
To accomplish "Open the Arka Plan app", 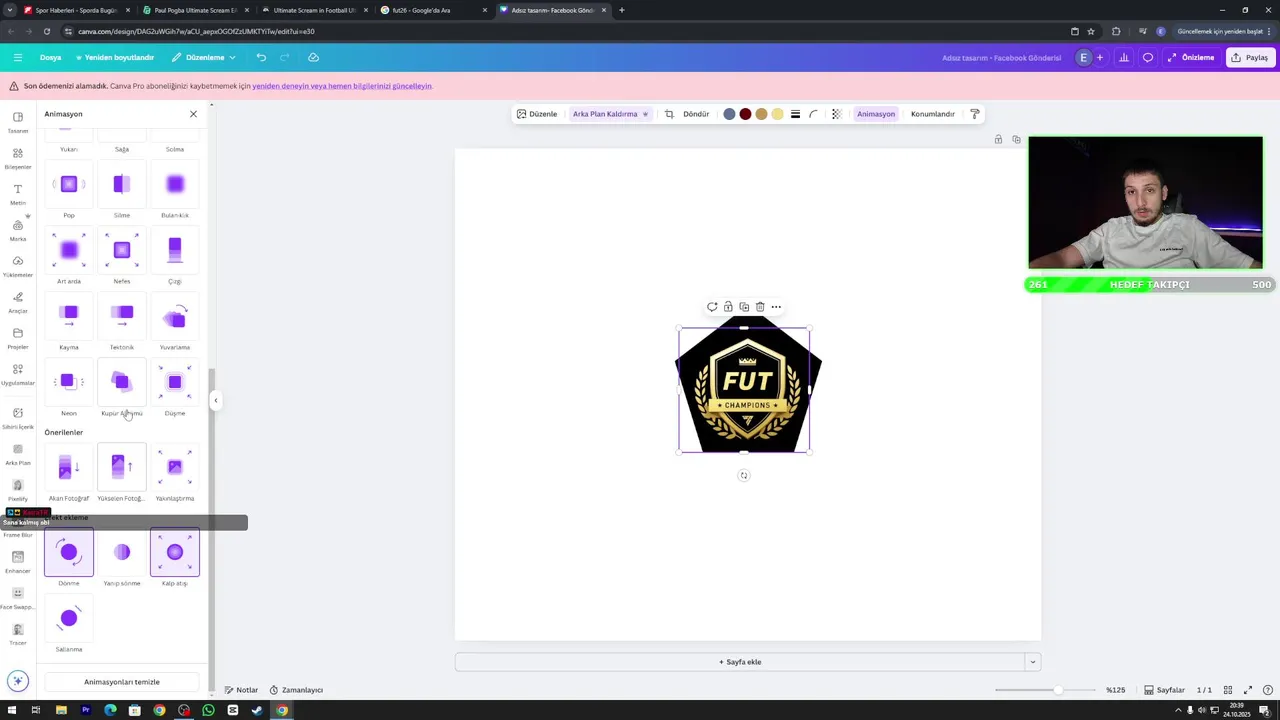I will [x=18, y=454].
